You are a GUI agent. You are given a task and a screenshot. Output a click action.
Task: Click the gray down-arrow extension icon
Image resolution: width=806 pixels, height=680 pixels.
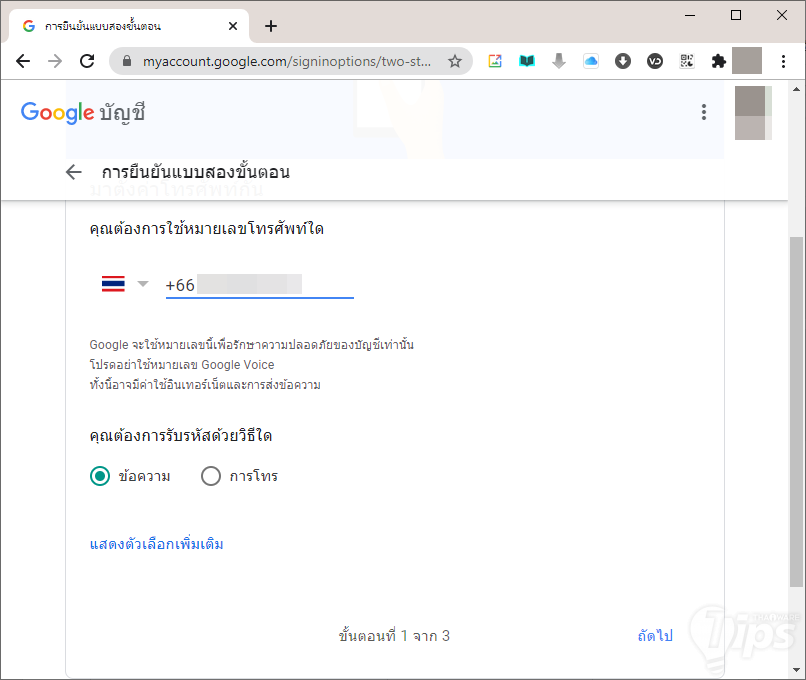coord(559,61)
